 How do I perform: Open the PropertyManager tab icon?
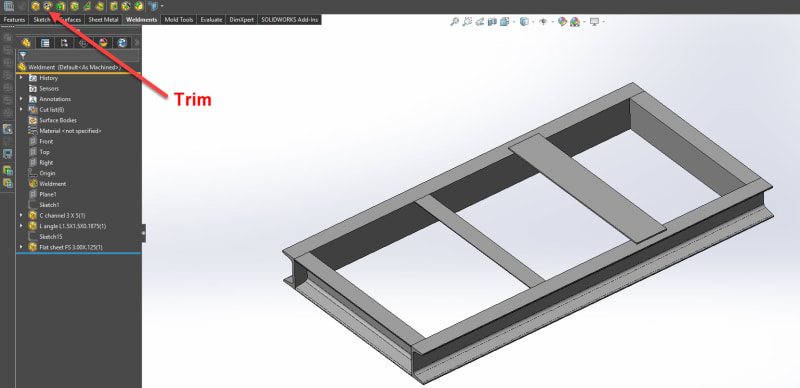pos(45,43)
